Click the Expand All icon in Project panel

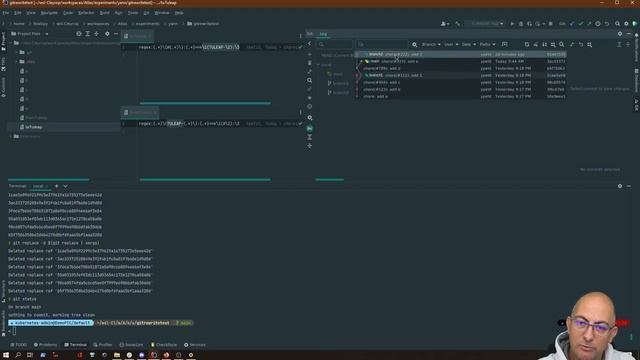(x=87, y=34)
